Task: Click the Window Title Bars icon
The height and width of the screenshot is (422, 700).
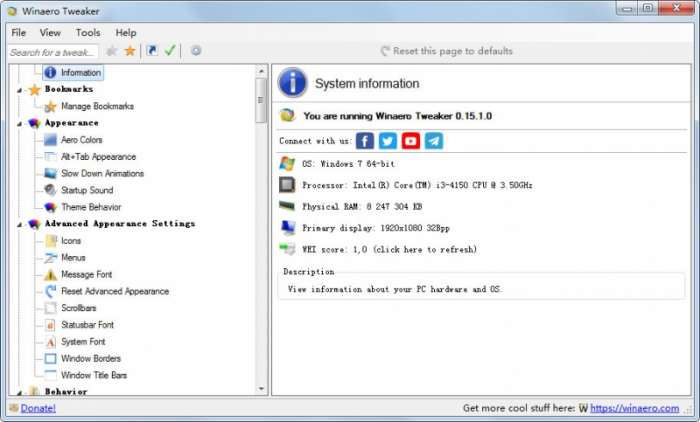Action: 50,375
